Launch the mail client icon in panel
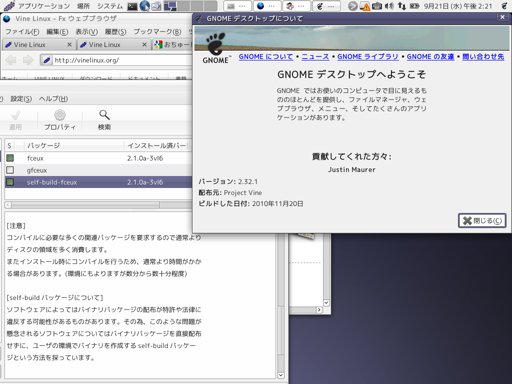Screen dimensions: 512x384 point(156,6)
